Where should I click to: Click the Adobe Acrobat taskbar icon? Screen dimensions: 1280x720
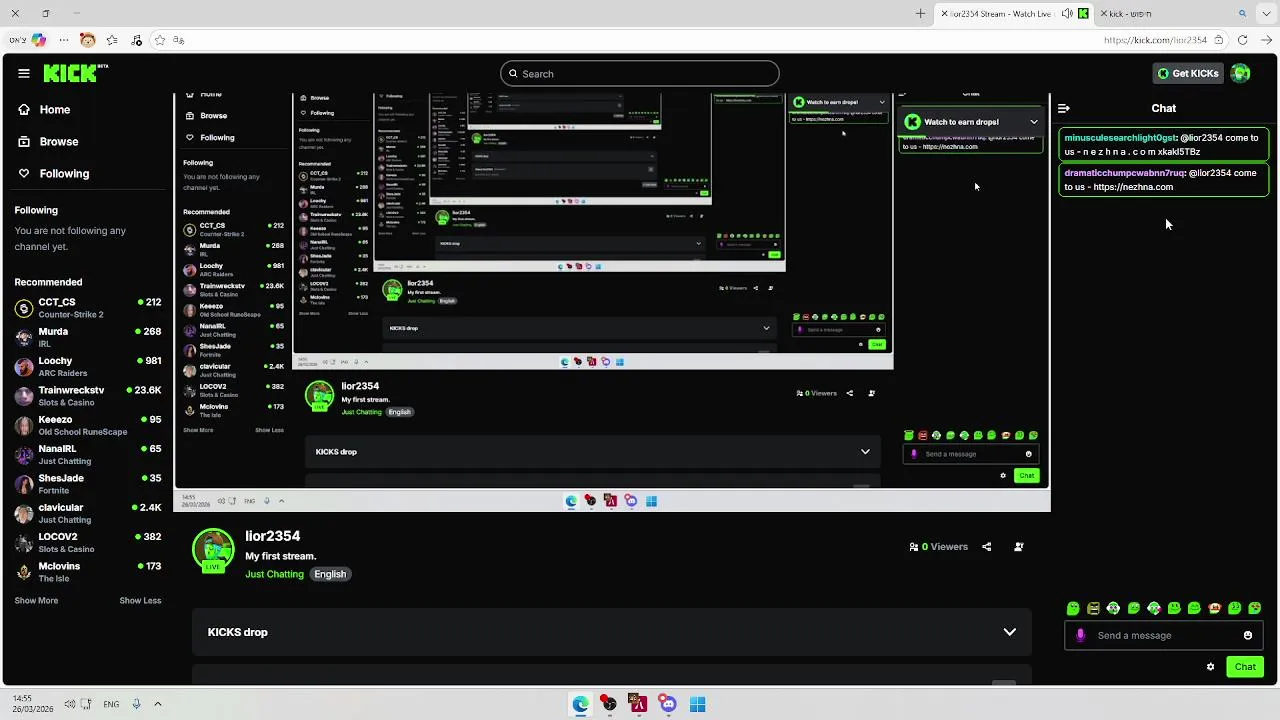tap(638, 704)
